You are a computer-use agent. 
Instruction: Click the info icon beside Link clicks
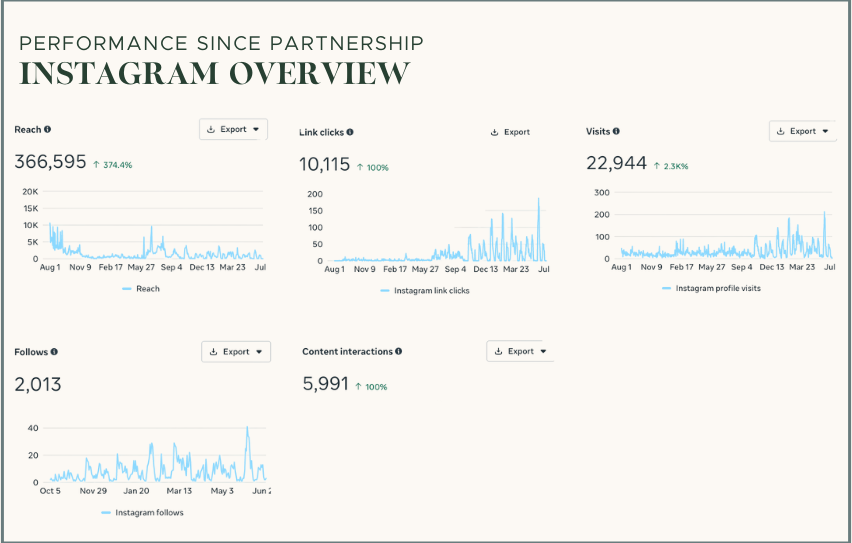click(350, 132)
